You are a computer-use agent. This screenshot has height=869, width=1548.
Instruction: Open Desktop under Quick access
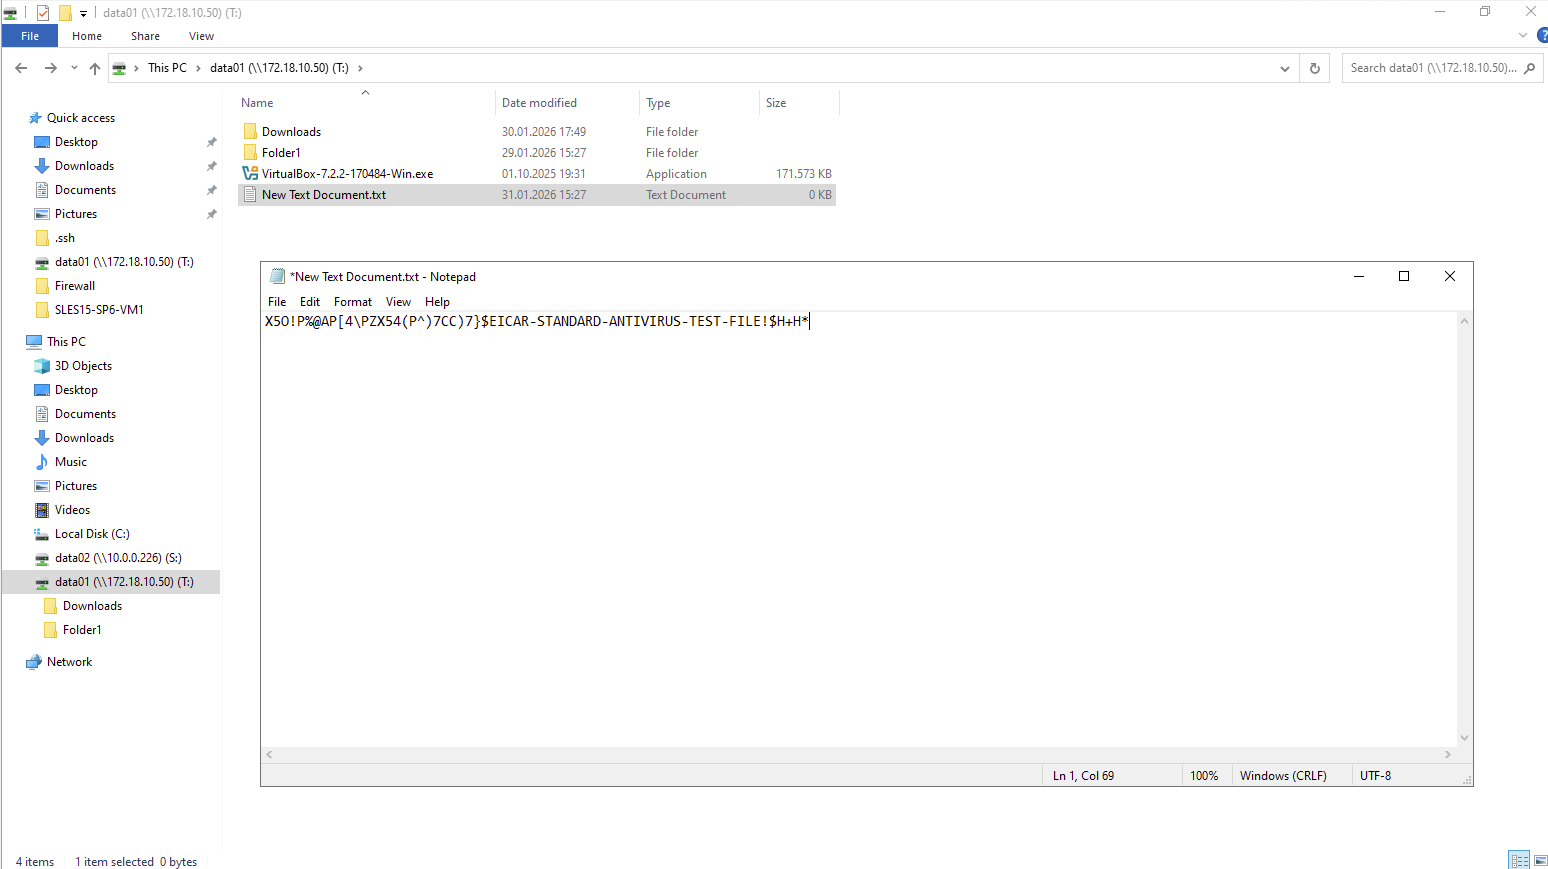coord(76,142)
